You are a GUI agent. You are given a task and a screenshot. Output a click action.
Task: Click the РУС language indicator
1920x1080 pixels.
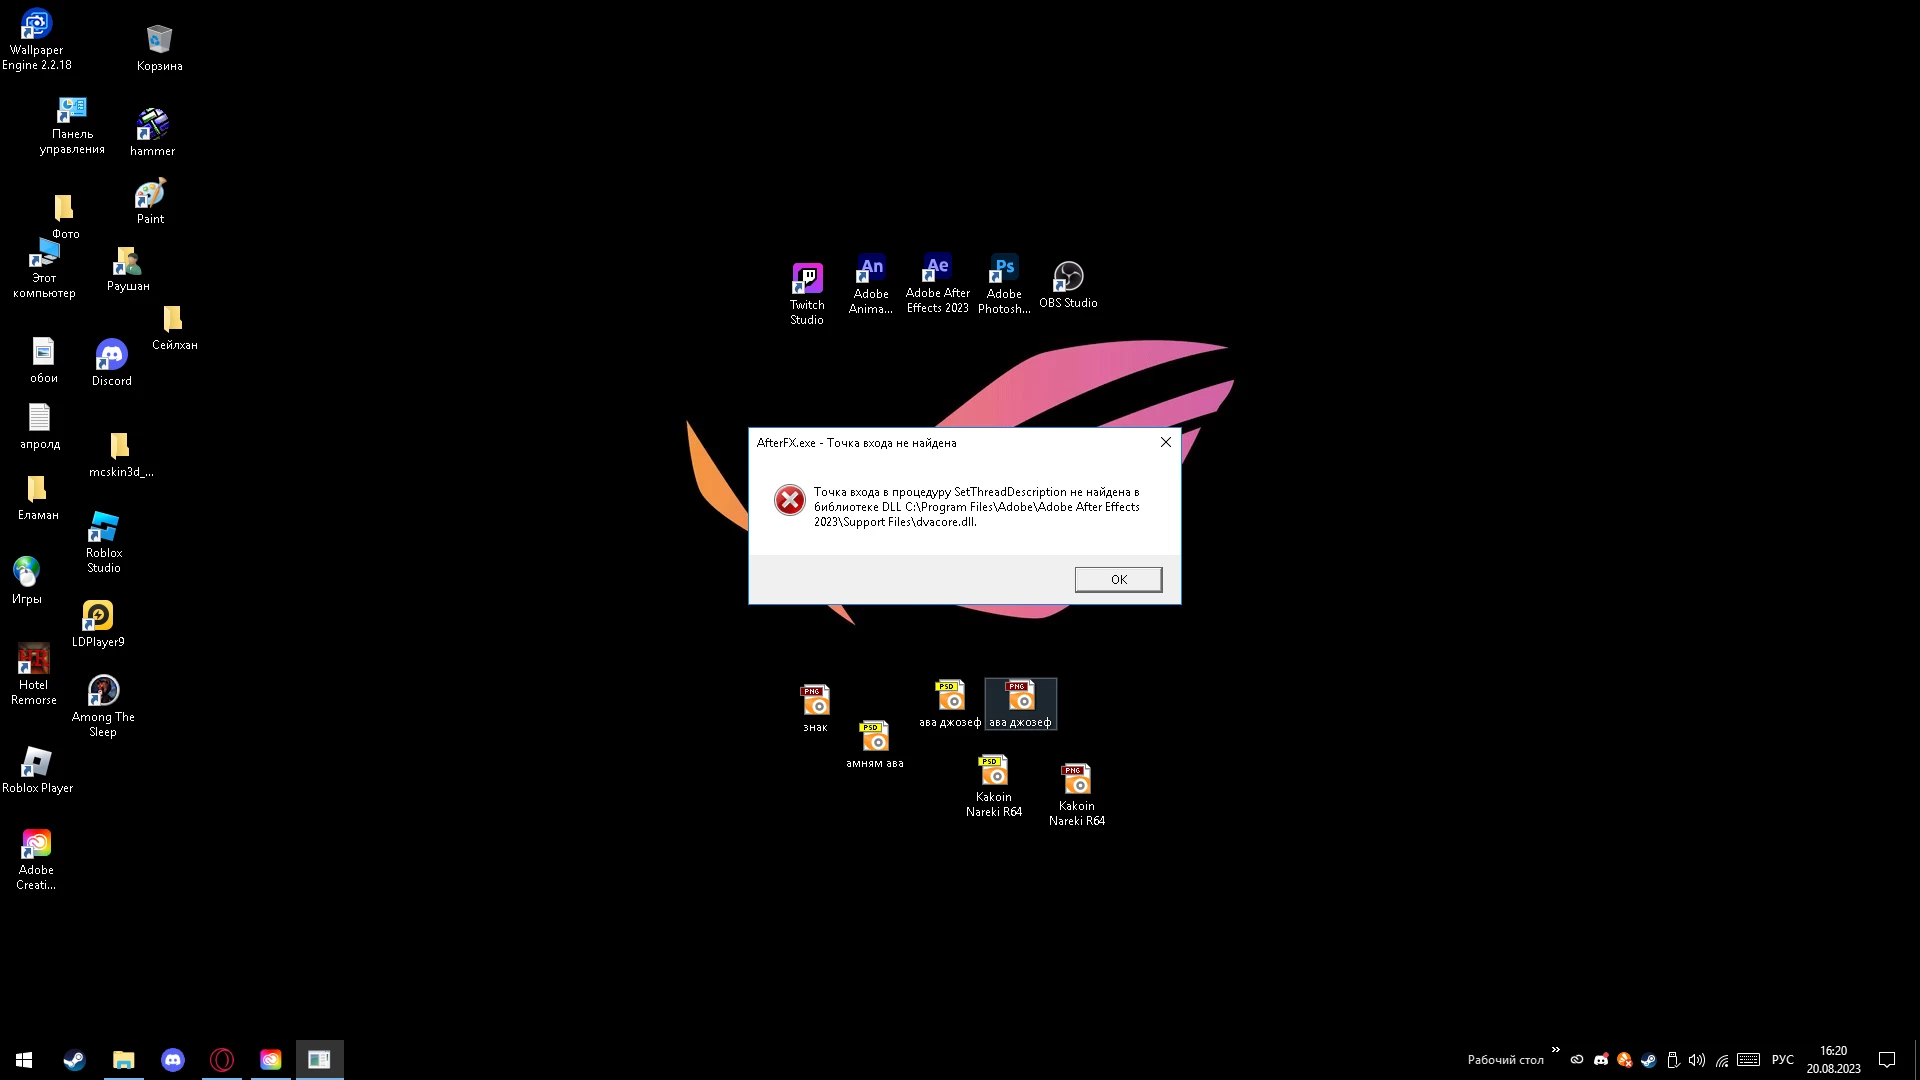click(1782, 1060)
